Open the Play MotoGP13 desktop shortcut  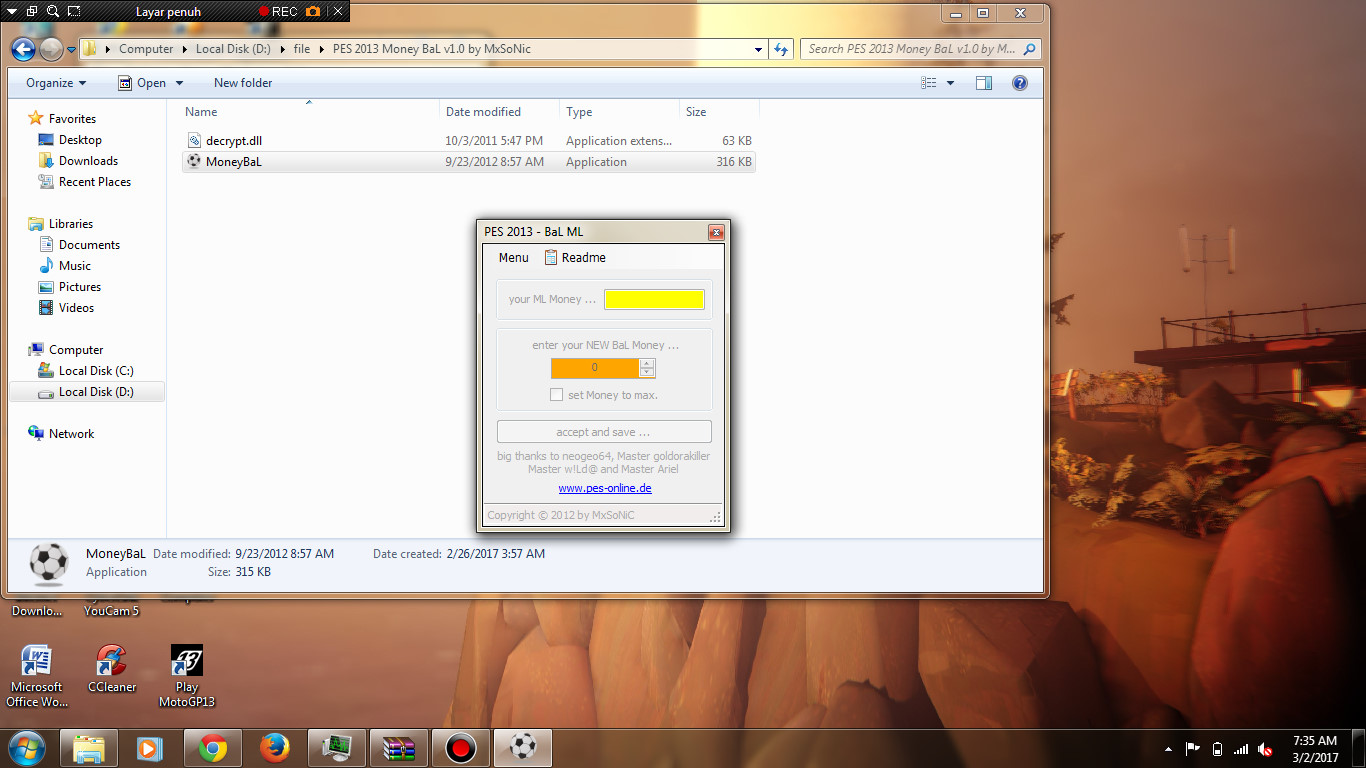click(x=187, y=676)
